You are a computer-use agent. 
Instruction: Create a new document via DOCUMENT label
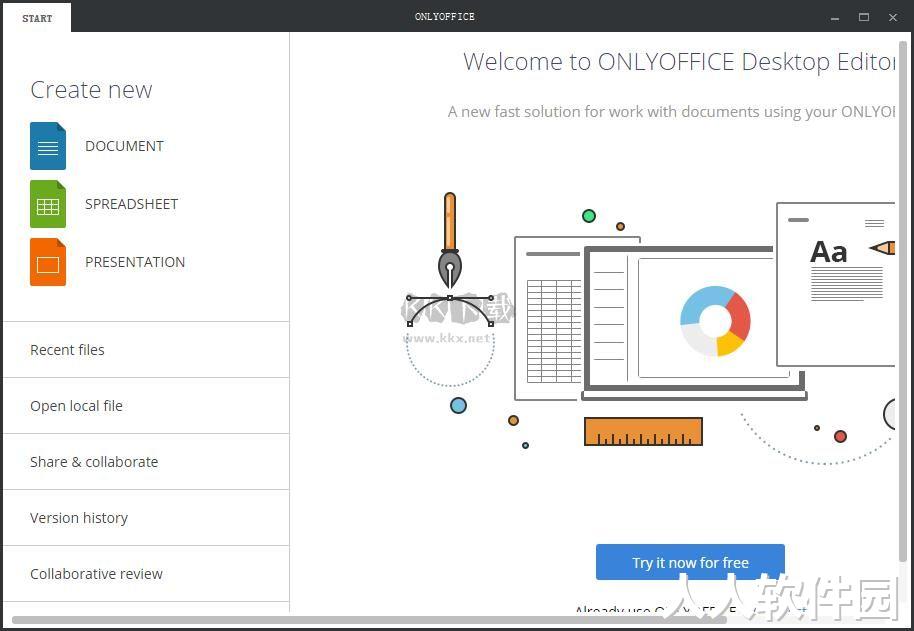click(124, 146)
